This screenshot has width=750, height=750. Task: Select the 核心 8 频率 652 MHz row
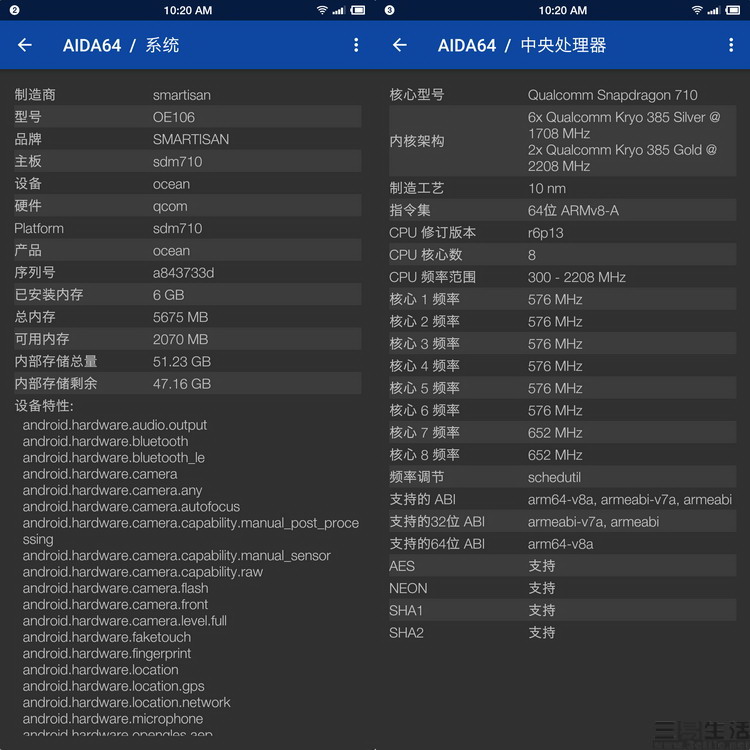coord(562,455)
